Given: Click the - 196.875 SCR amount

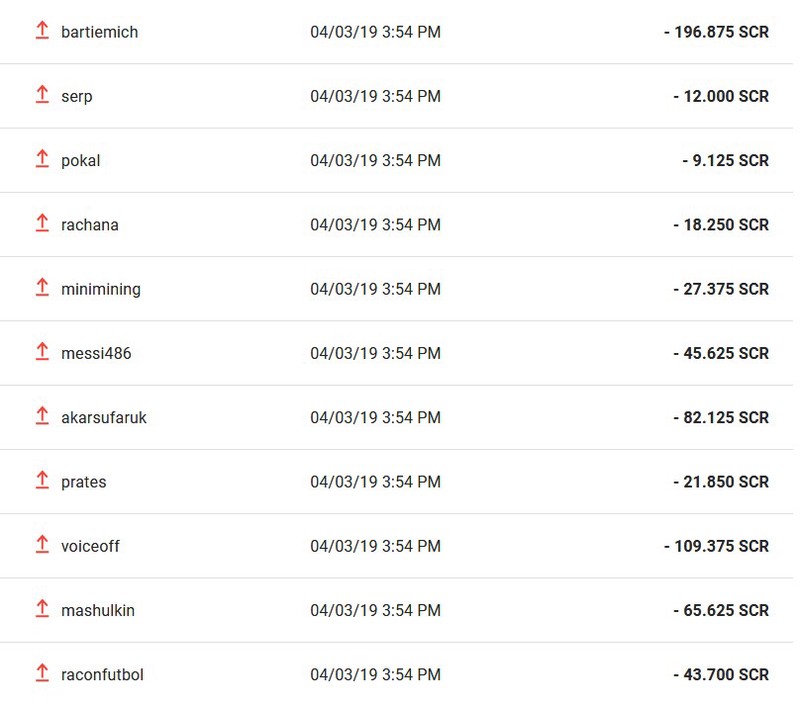Looking at the screenshot, I should (x=716, y=32).
